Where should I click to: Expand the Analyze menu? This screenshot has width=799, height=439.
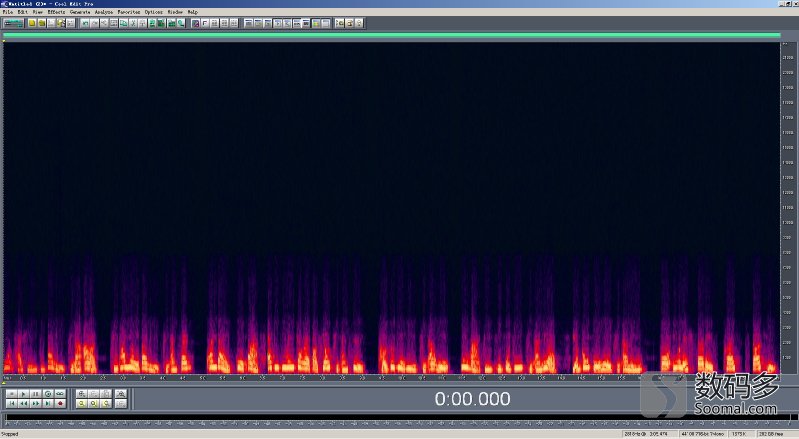point(104,12)
